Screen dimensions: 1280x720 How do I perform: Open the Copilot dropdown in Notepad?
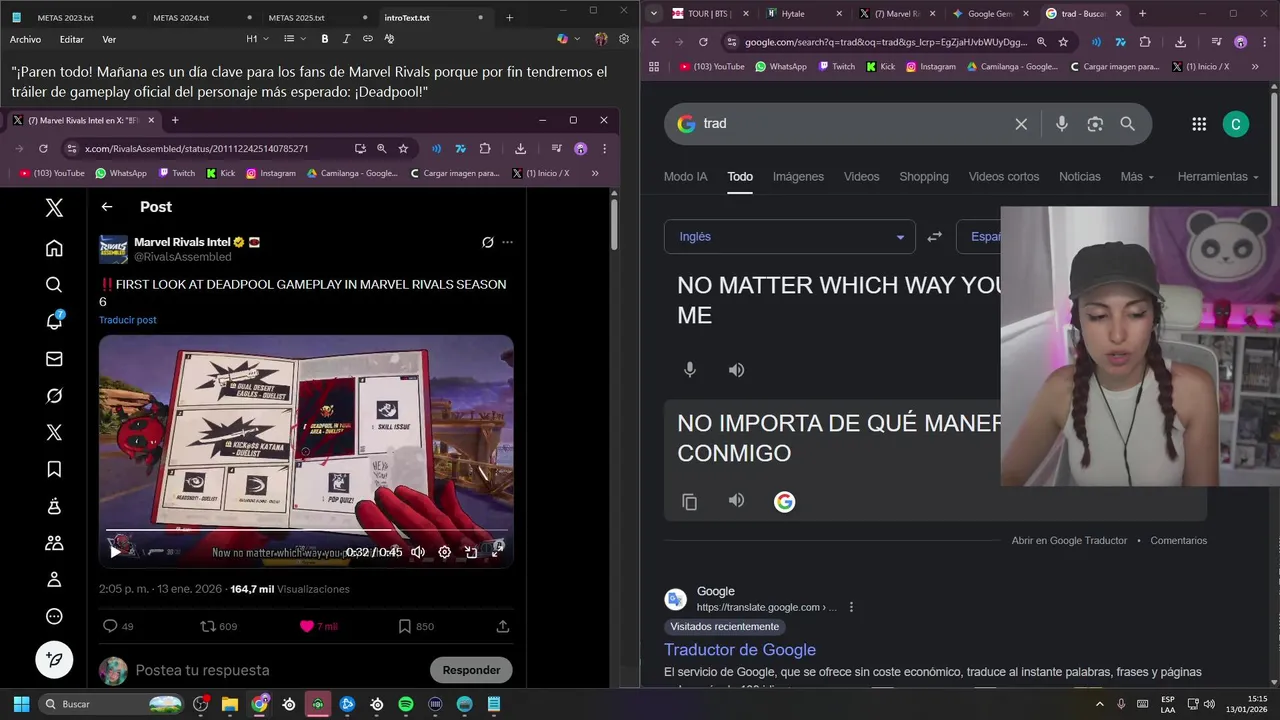click(x=568, y=39)
